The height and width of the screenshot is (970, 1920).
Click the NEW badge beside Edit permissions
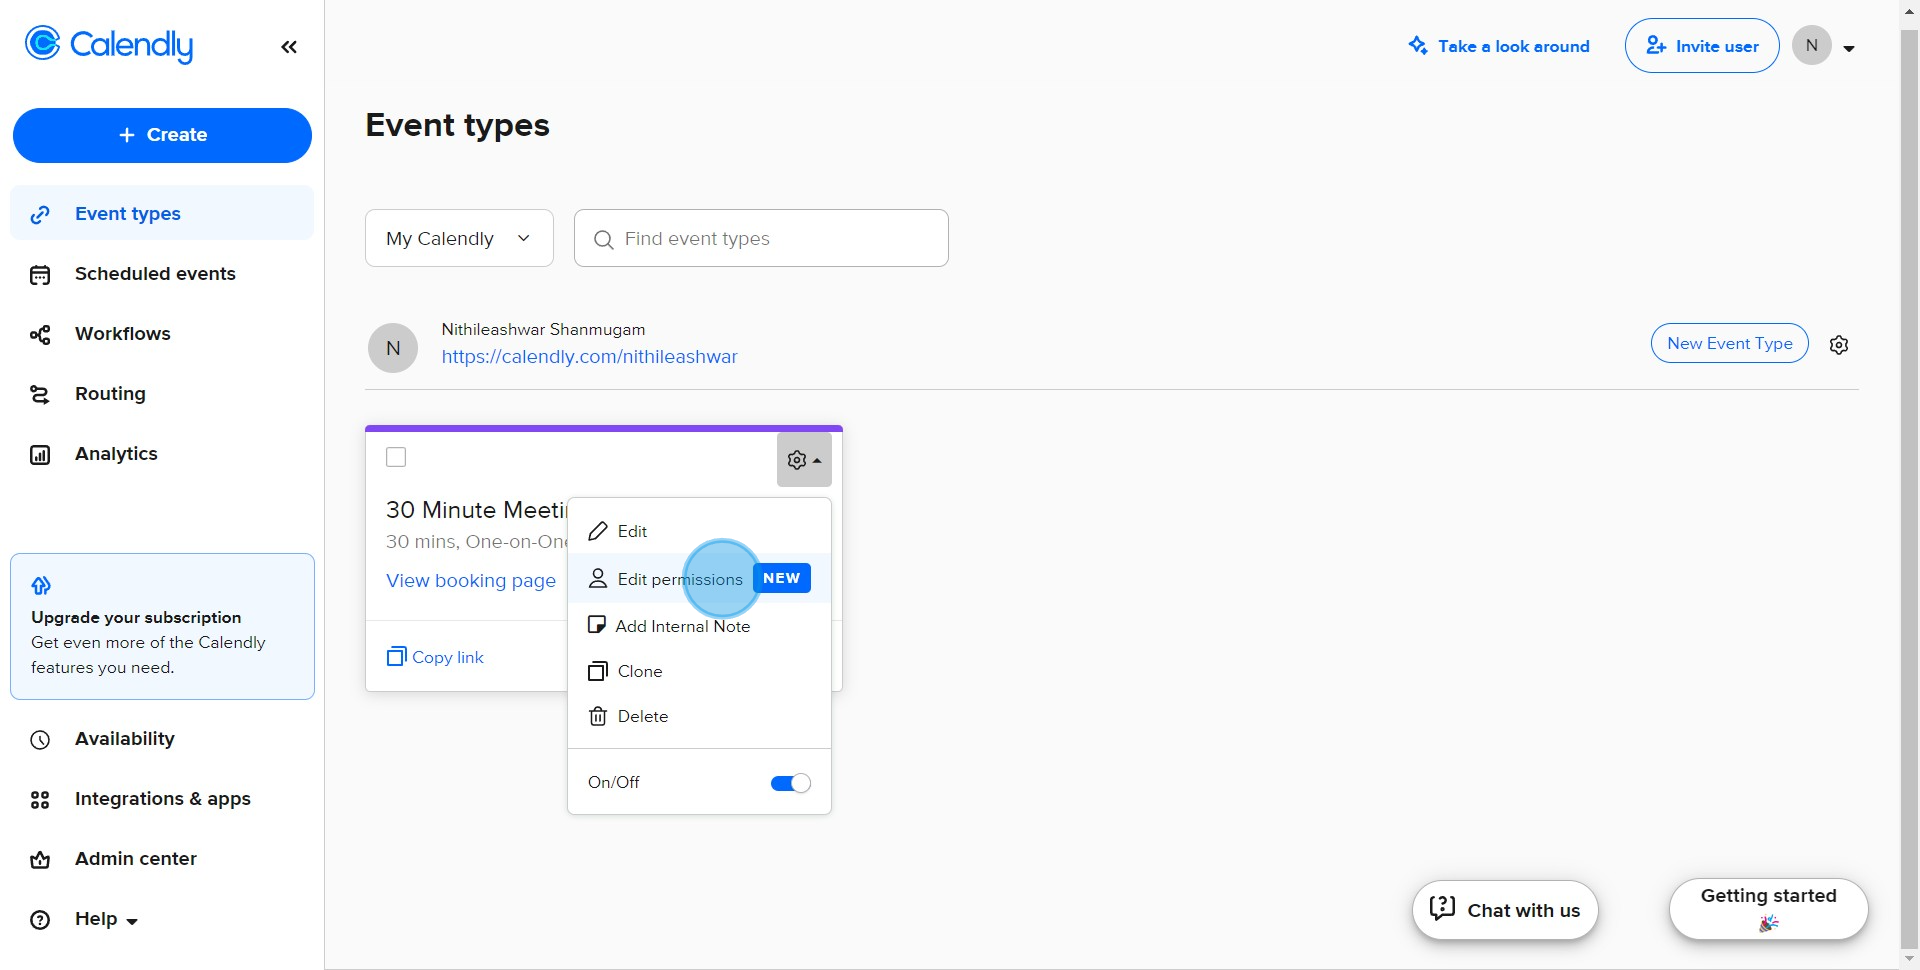[x=781, y=578]
